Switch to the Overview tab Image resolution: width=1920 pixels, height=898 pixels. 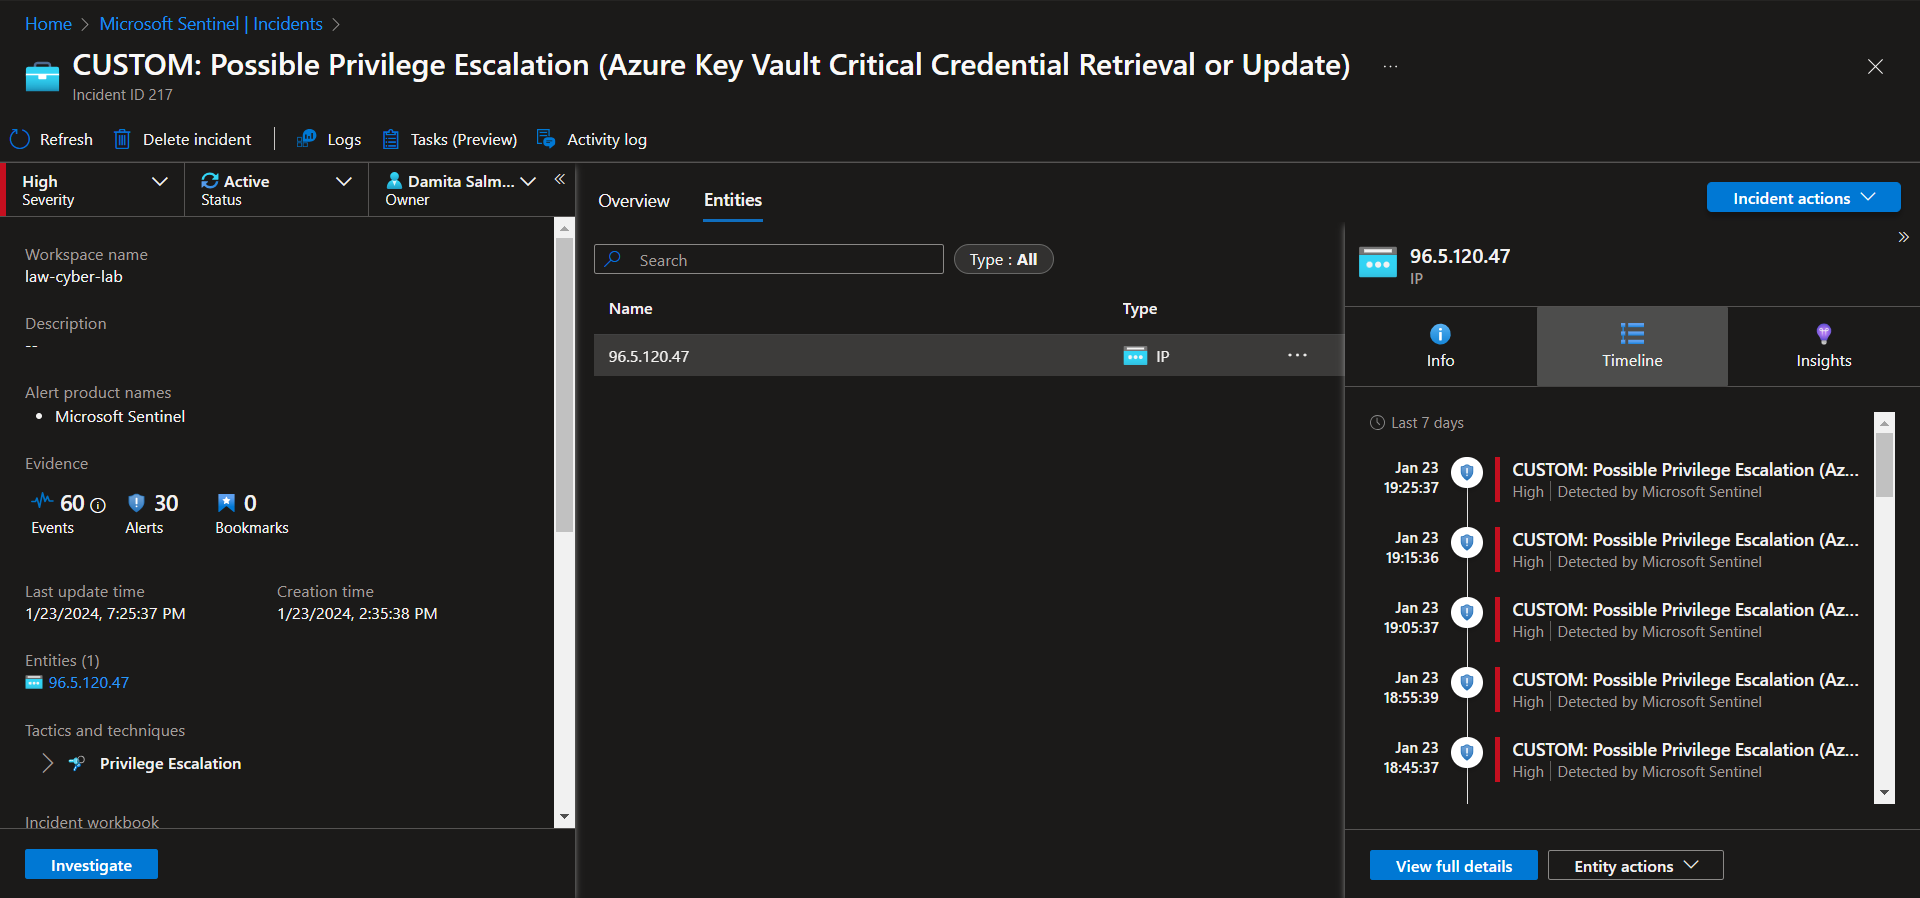[634, 201]
